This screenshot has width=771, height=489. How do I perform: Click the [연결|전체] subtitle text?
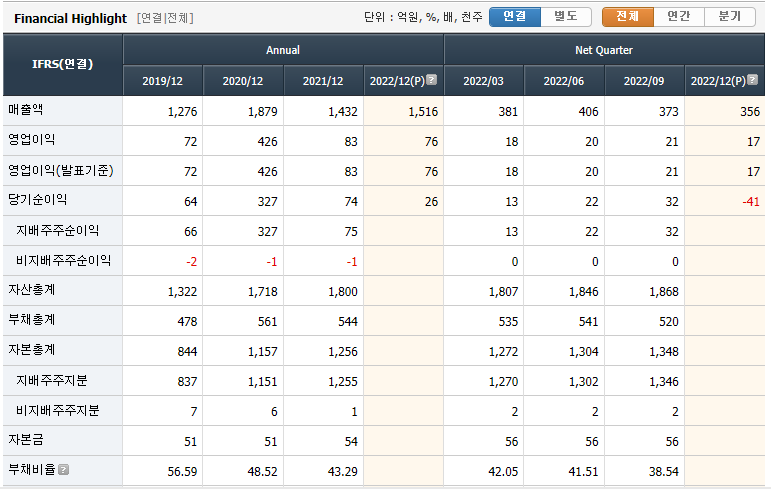pos(165,18)
